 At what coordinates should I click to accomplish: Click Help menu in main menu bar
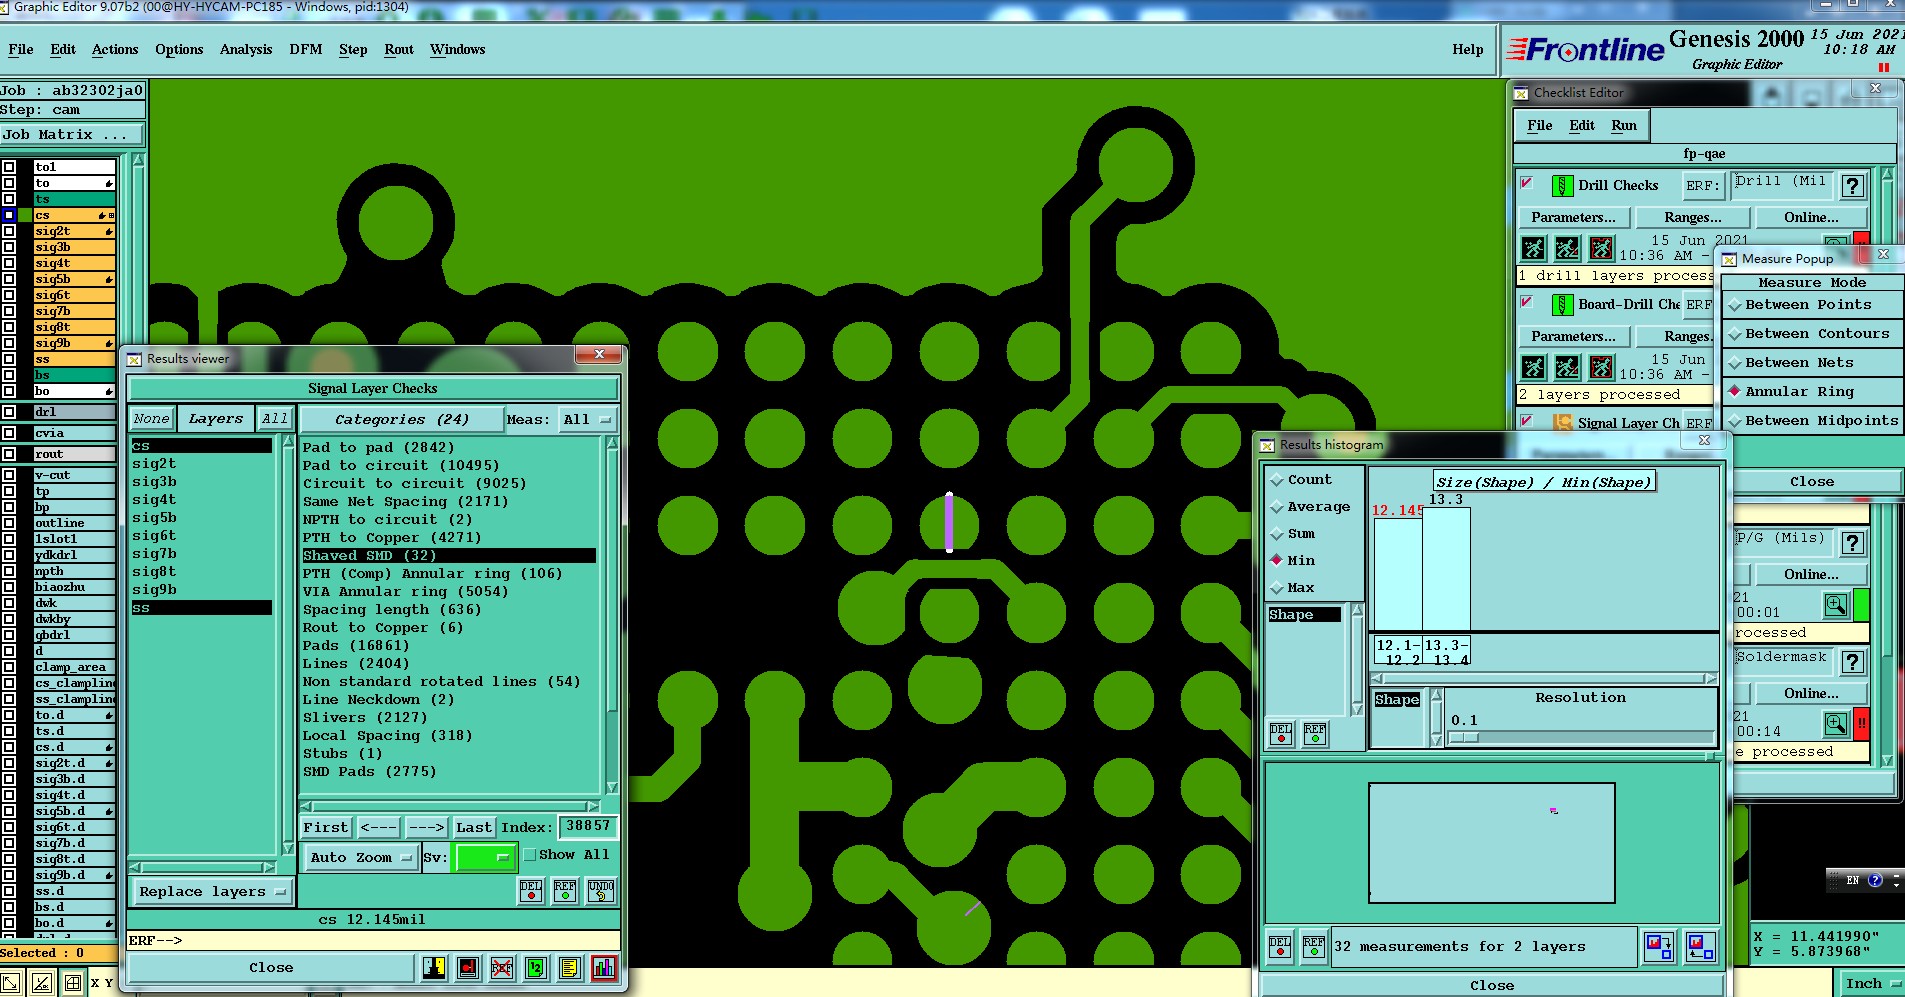click(x=1468, y=50)
